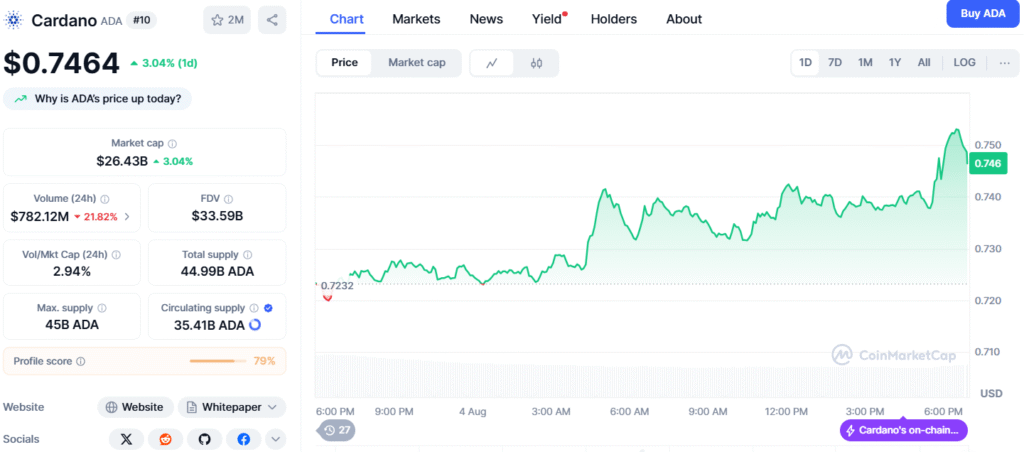The height and width of the screenshot is (452, 1024).
Task: Click the 2.94% Vol/Mkt Cap value
Action: coord(72,272)
